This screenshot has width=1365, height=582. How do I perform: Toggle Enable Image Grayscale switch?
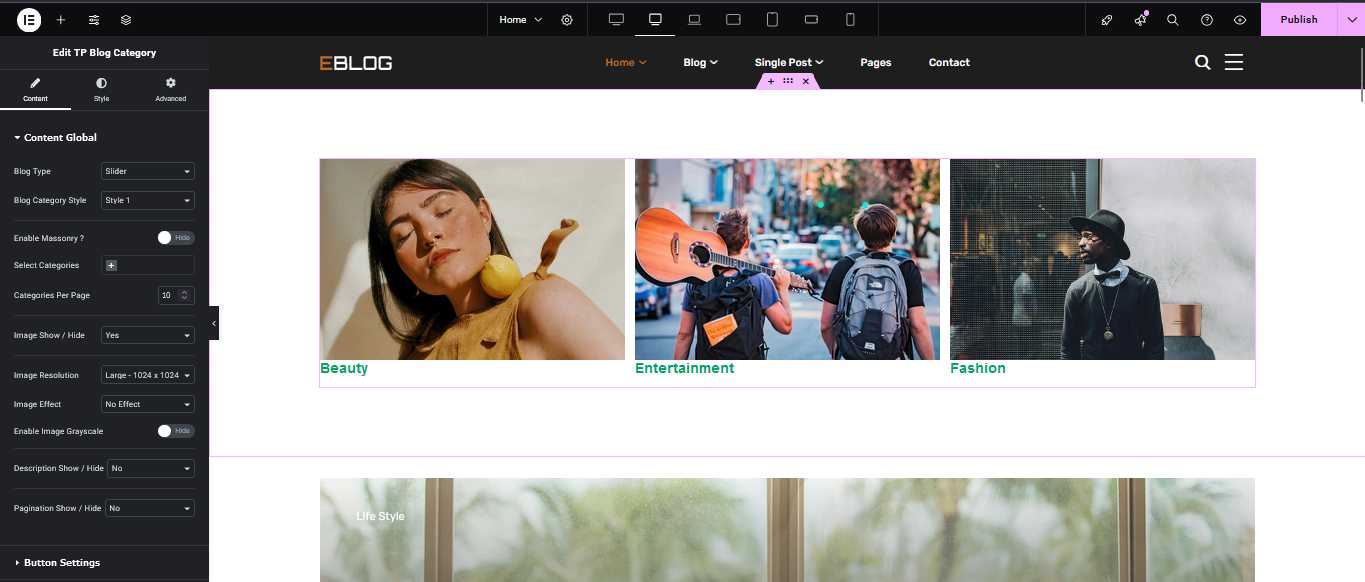(175, 431)
